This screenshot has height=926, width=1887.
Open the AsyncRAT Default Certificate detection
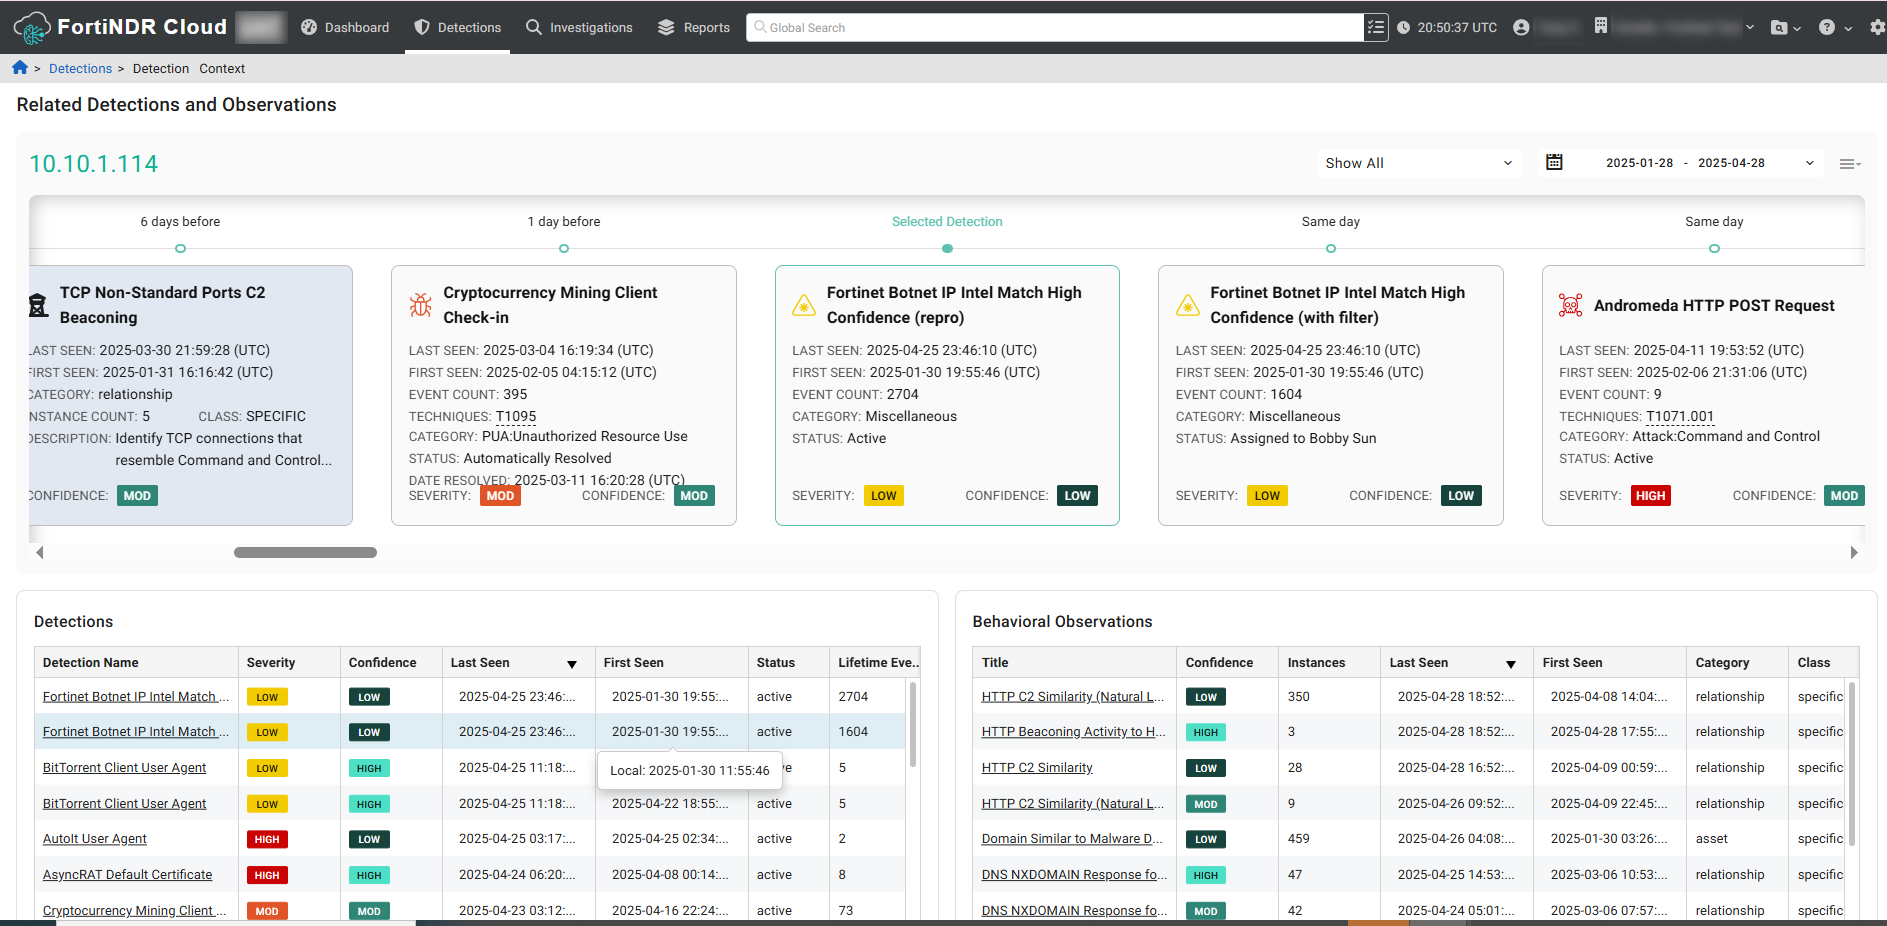point(126,874)
